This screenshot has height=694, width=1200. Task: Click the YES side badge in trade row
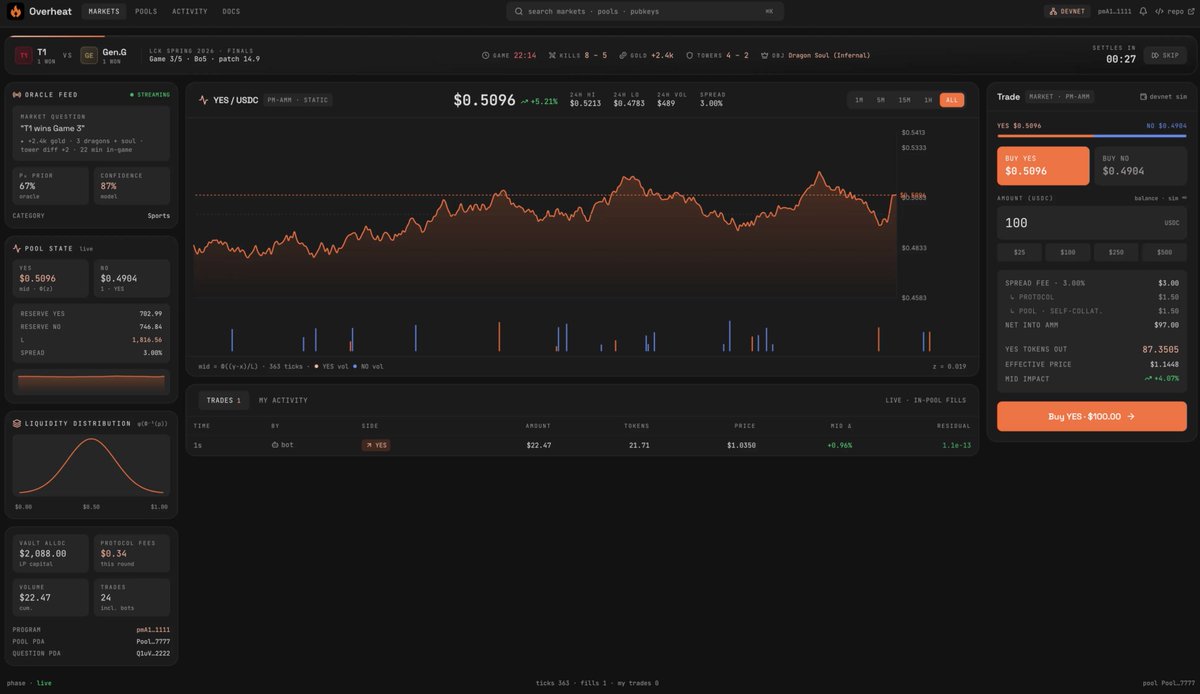(x=376, y=445)
